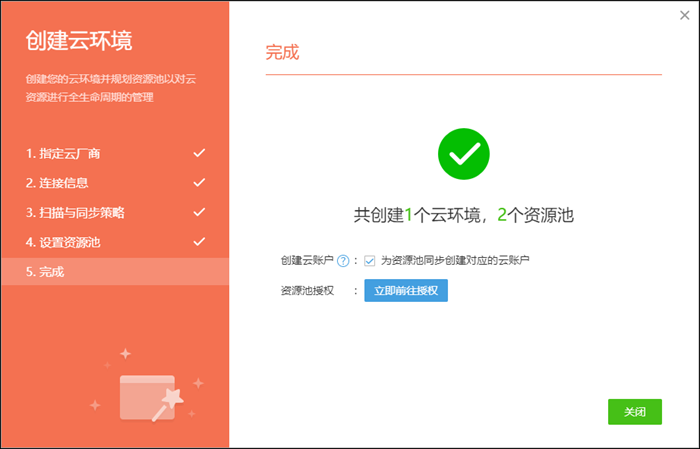Select the highlighted step 5. 完成
Screen dimensions: 700x449
pyautogui.click(x=45, y=271)
